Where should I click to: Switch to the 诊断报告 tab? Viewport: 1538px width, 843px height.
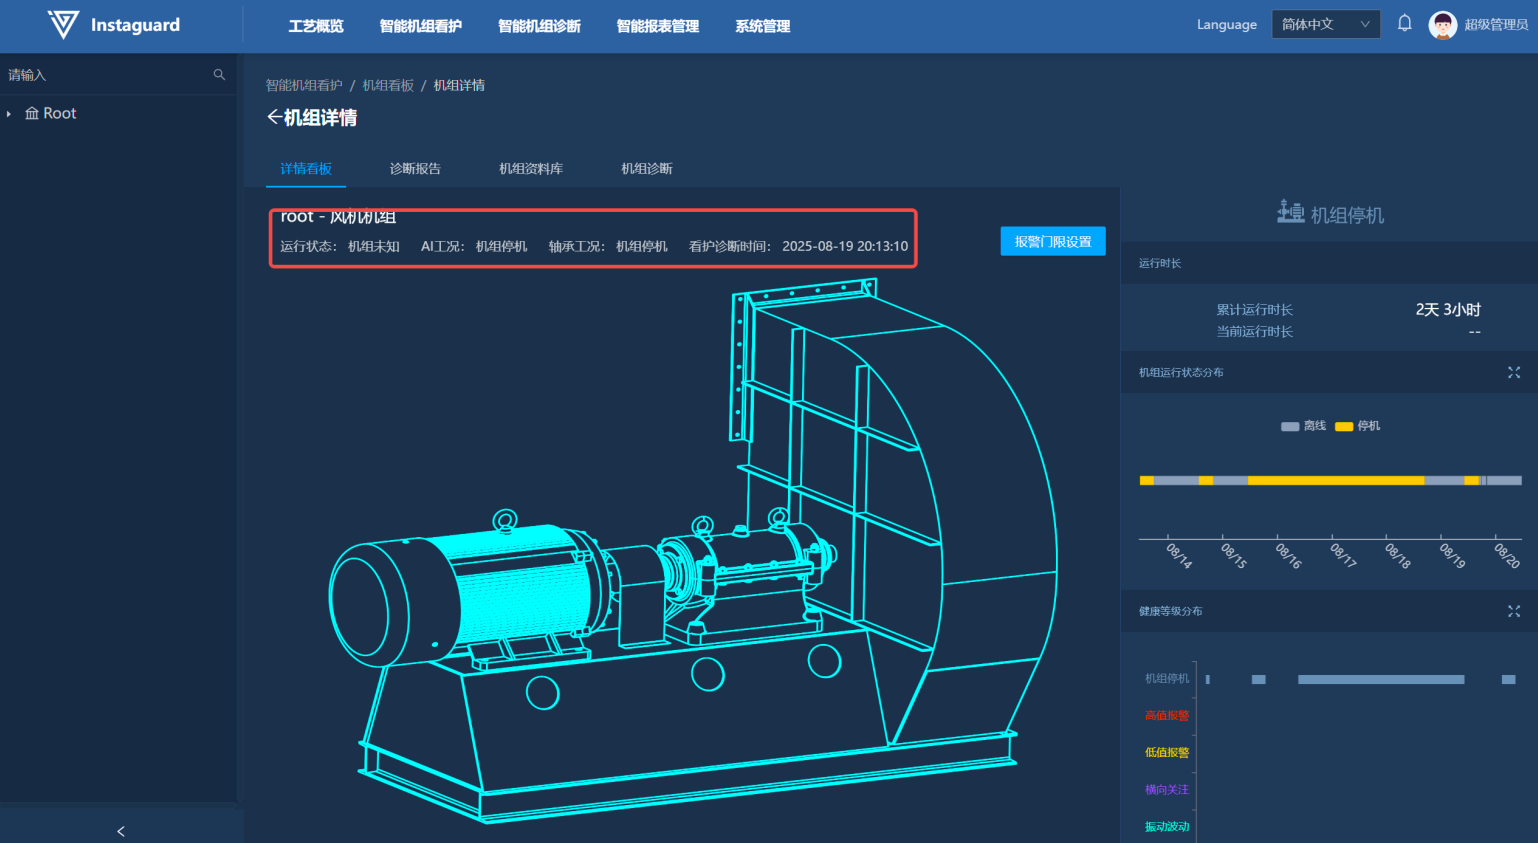point(415,169)
